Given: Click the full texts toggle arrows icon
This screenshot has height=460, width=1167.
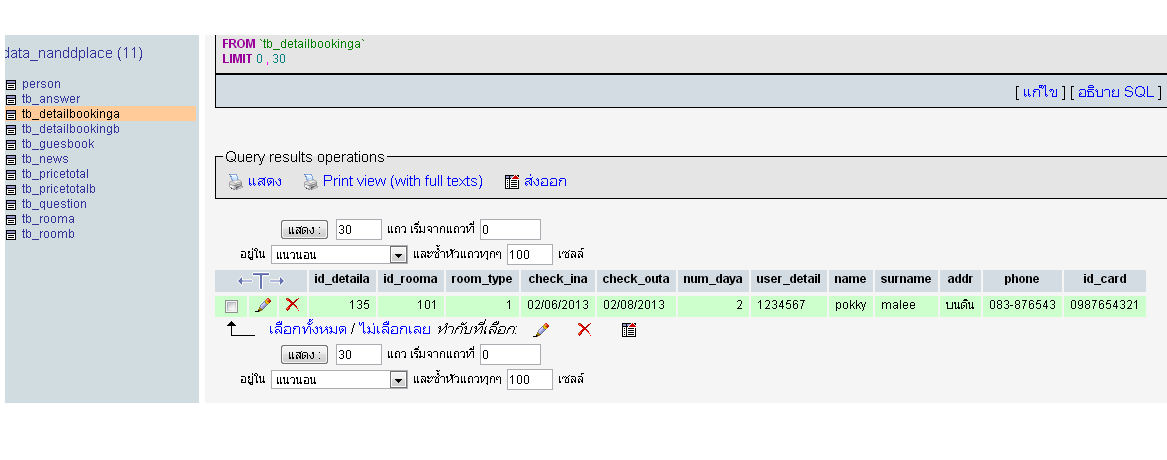Looking at the screenshot, I should point(261,281).
